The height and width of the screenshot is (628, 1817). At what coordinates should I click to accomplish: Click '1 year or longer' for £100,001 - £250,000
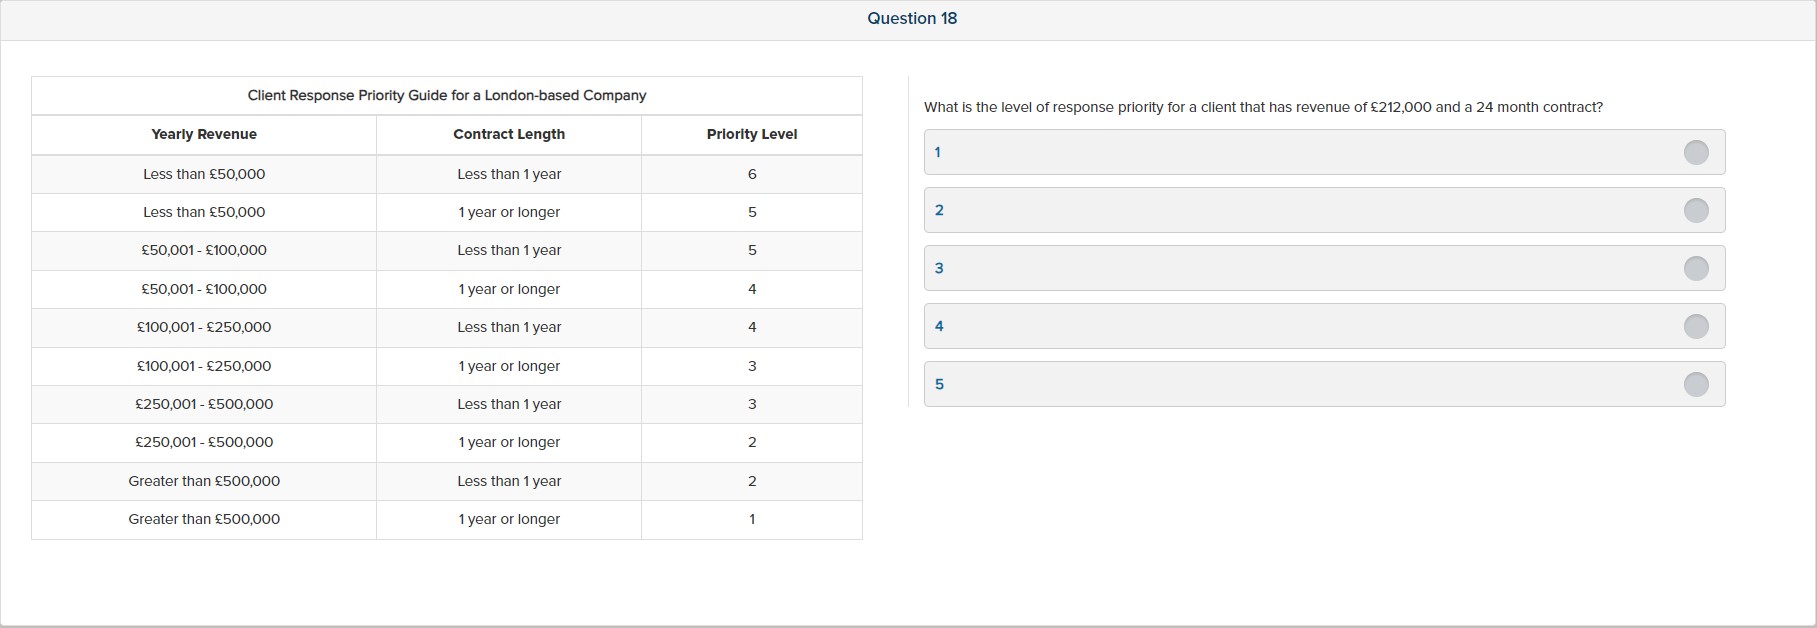pyautogui.click(x=509, y=366)
